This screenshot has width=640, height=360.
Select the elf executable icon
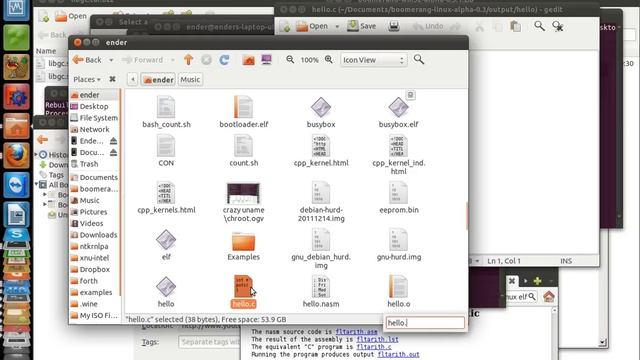[x=166, y=240]
